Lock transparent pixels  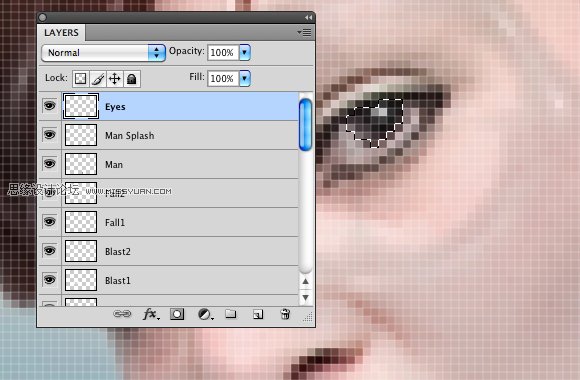coord(81,78)
